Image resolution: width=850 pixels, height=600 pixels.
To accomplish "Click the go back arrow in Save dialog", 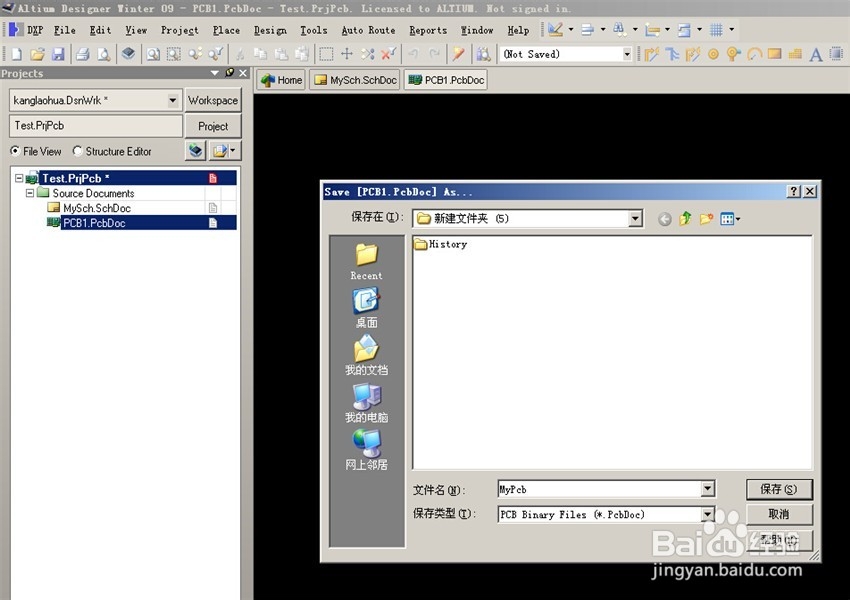I will coord(665,219).
